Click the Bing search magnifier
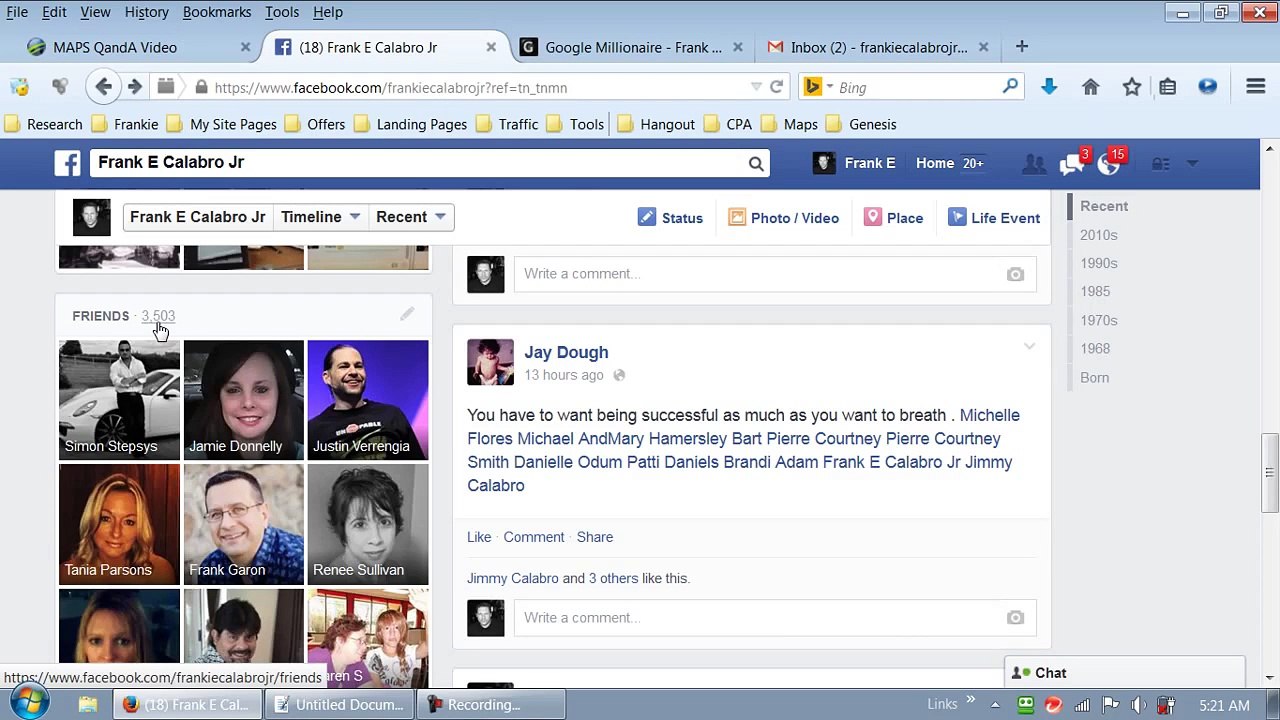Screen dimensions: 1280x720 (x=1010, y=87)
